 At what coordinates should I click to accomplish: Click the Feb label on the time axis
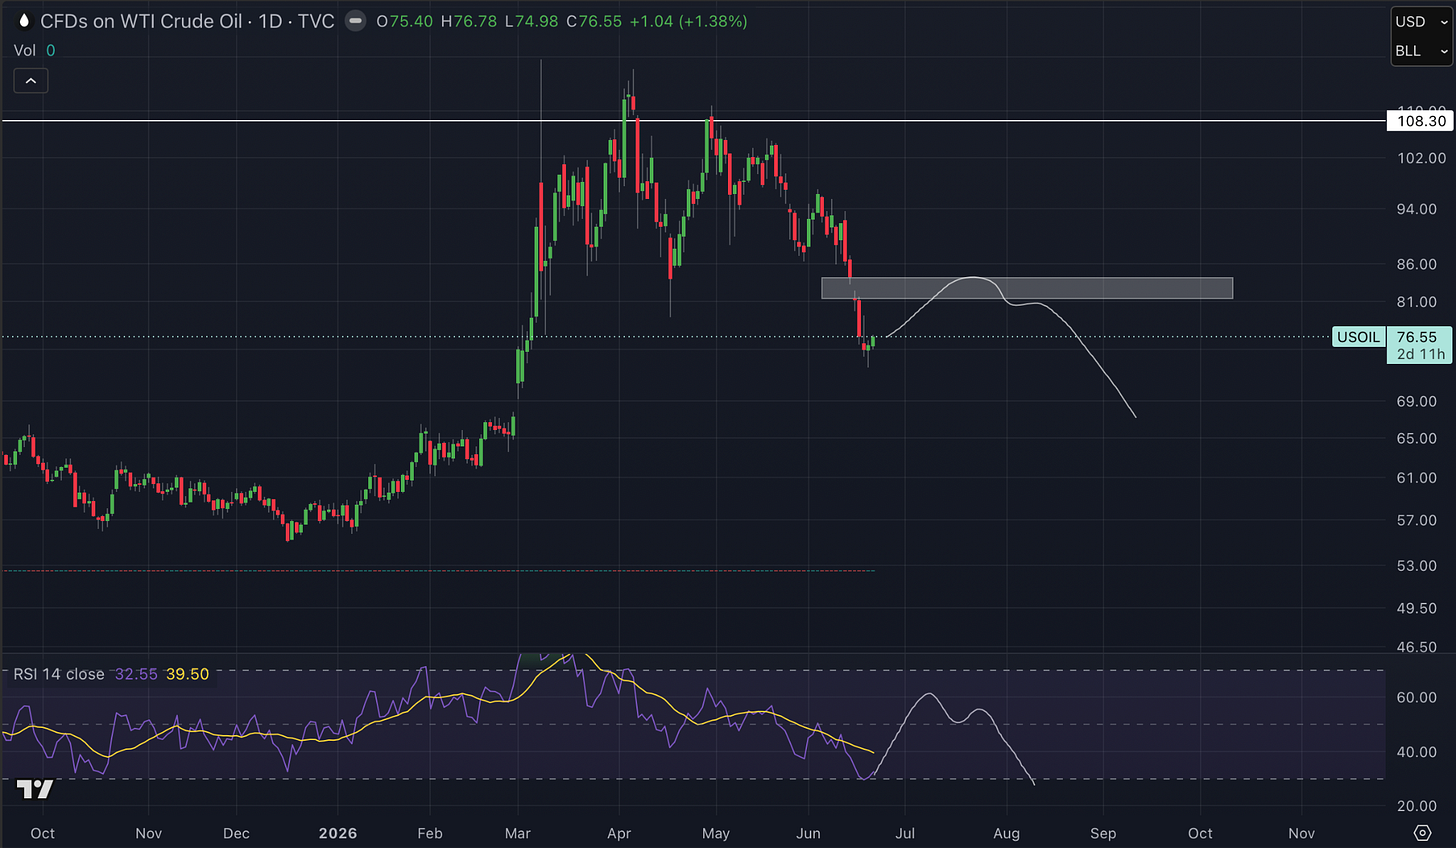(430, 833)
